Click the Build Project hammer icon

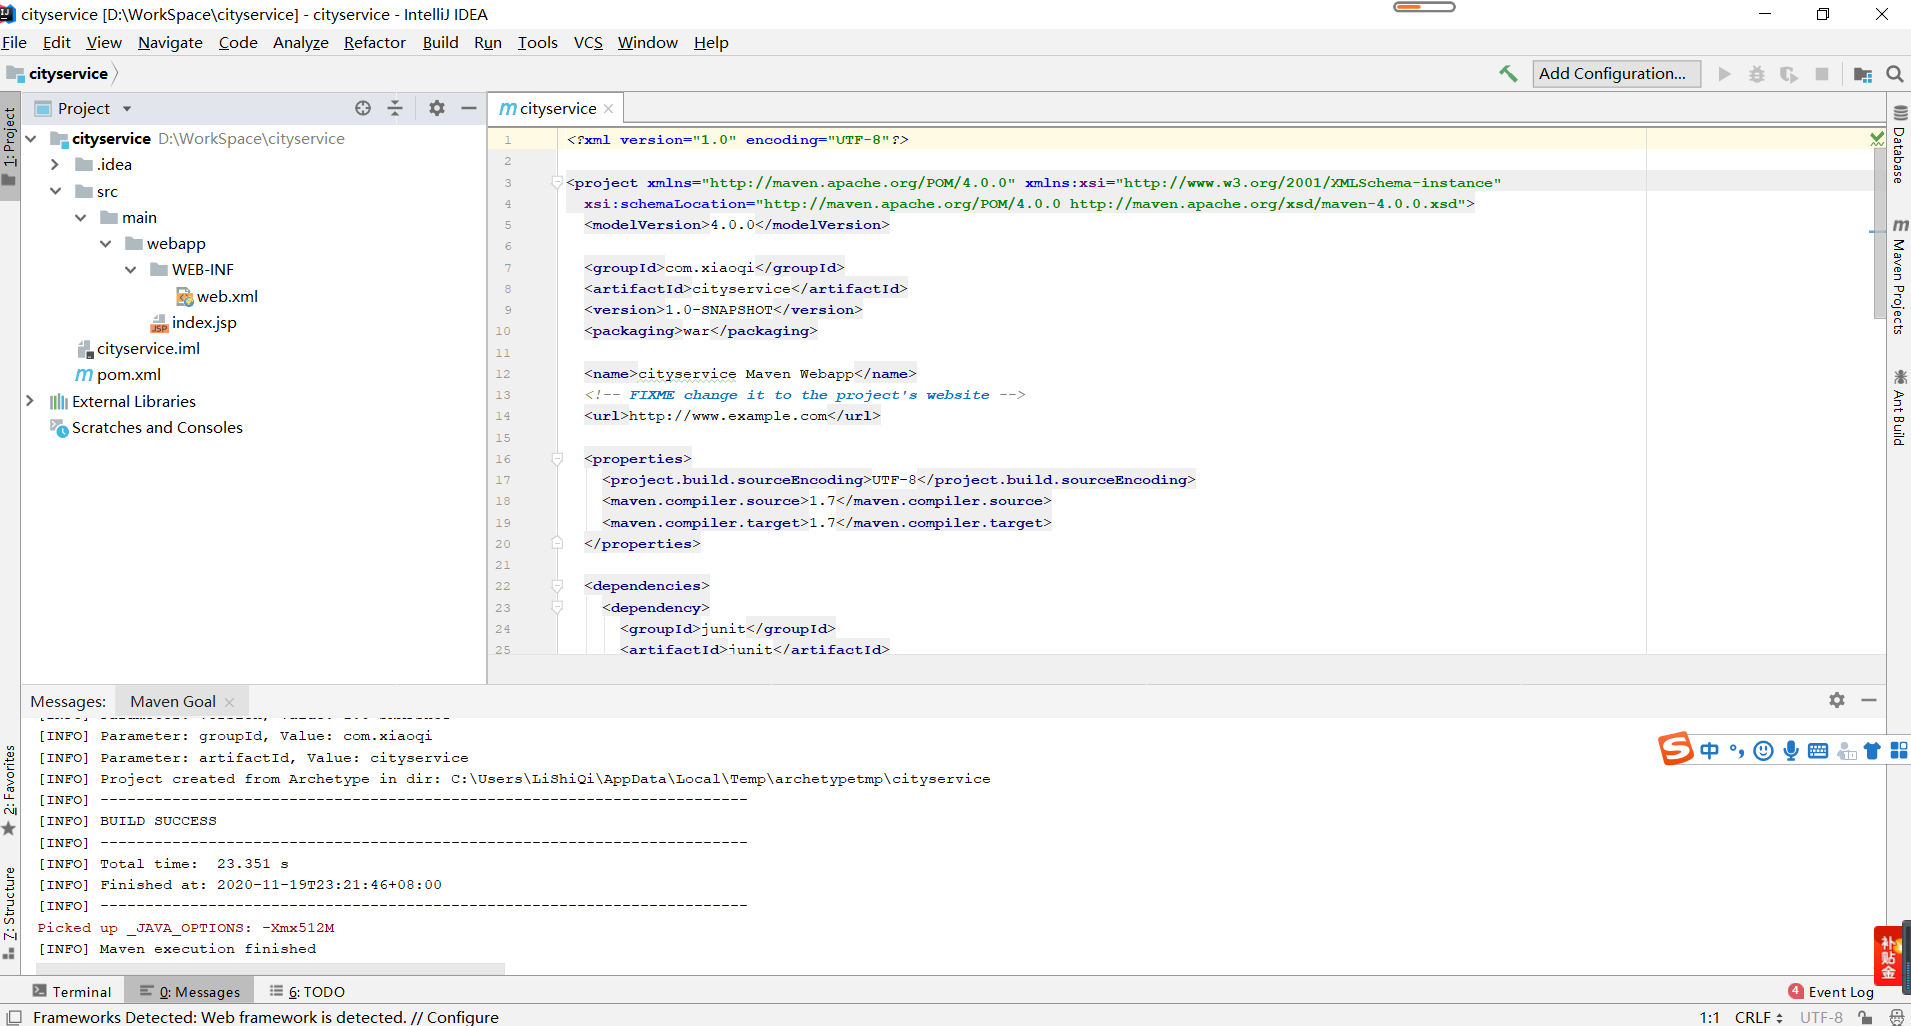pyautogui.click(x=1508, y=74)
